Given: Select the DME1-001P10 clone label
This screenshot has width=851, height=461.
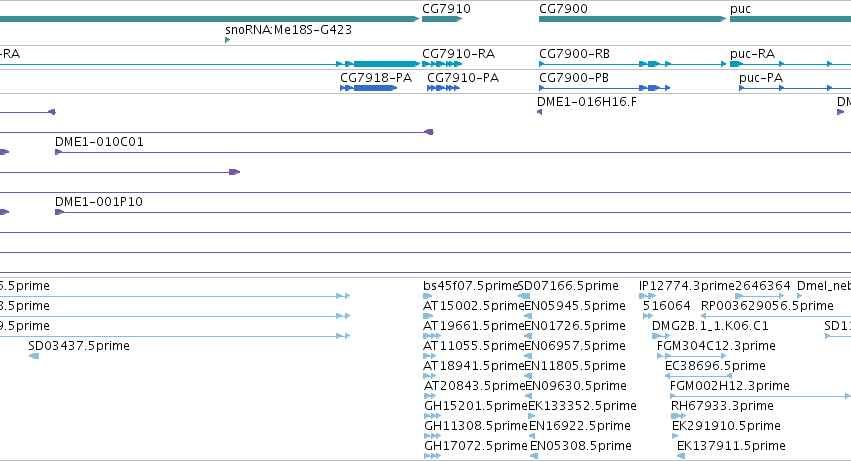Looking at the screenshot, I should click(x=99, y=201).
